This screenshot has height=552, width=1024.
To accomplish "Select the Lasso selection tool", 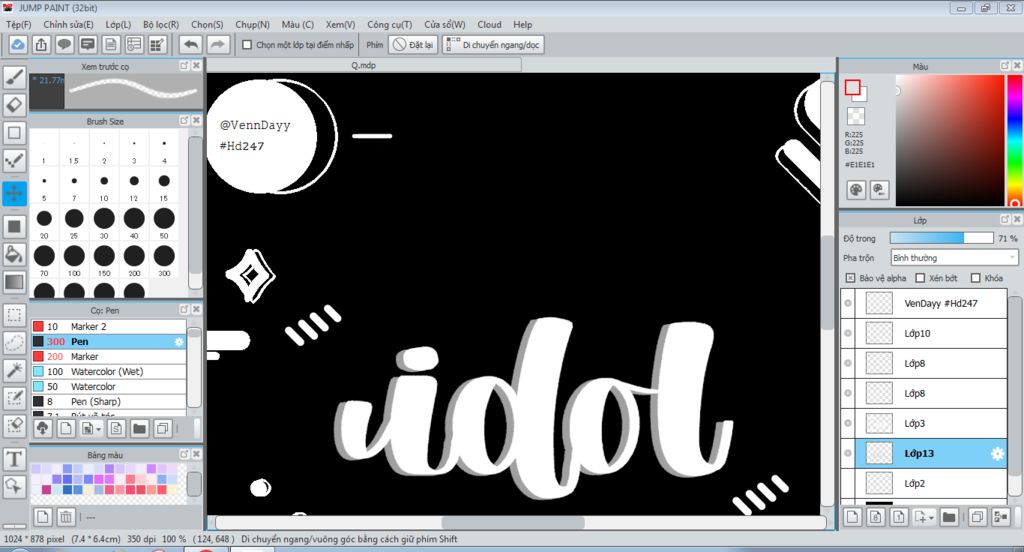I will pos(14,342).
